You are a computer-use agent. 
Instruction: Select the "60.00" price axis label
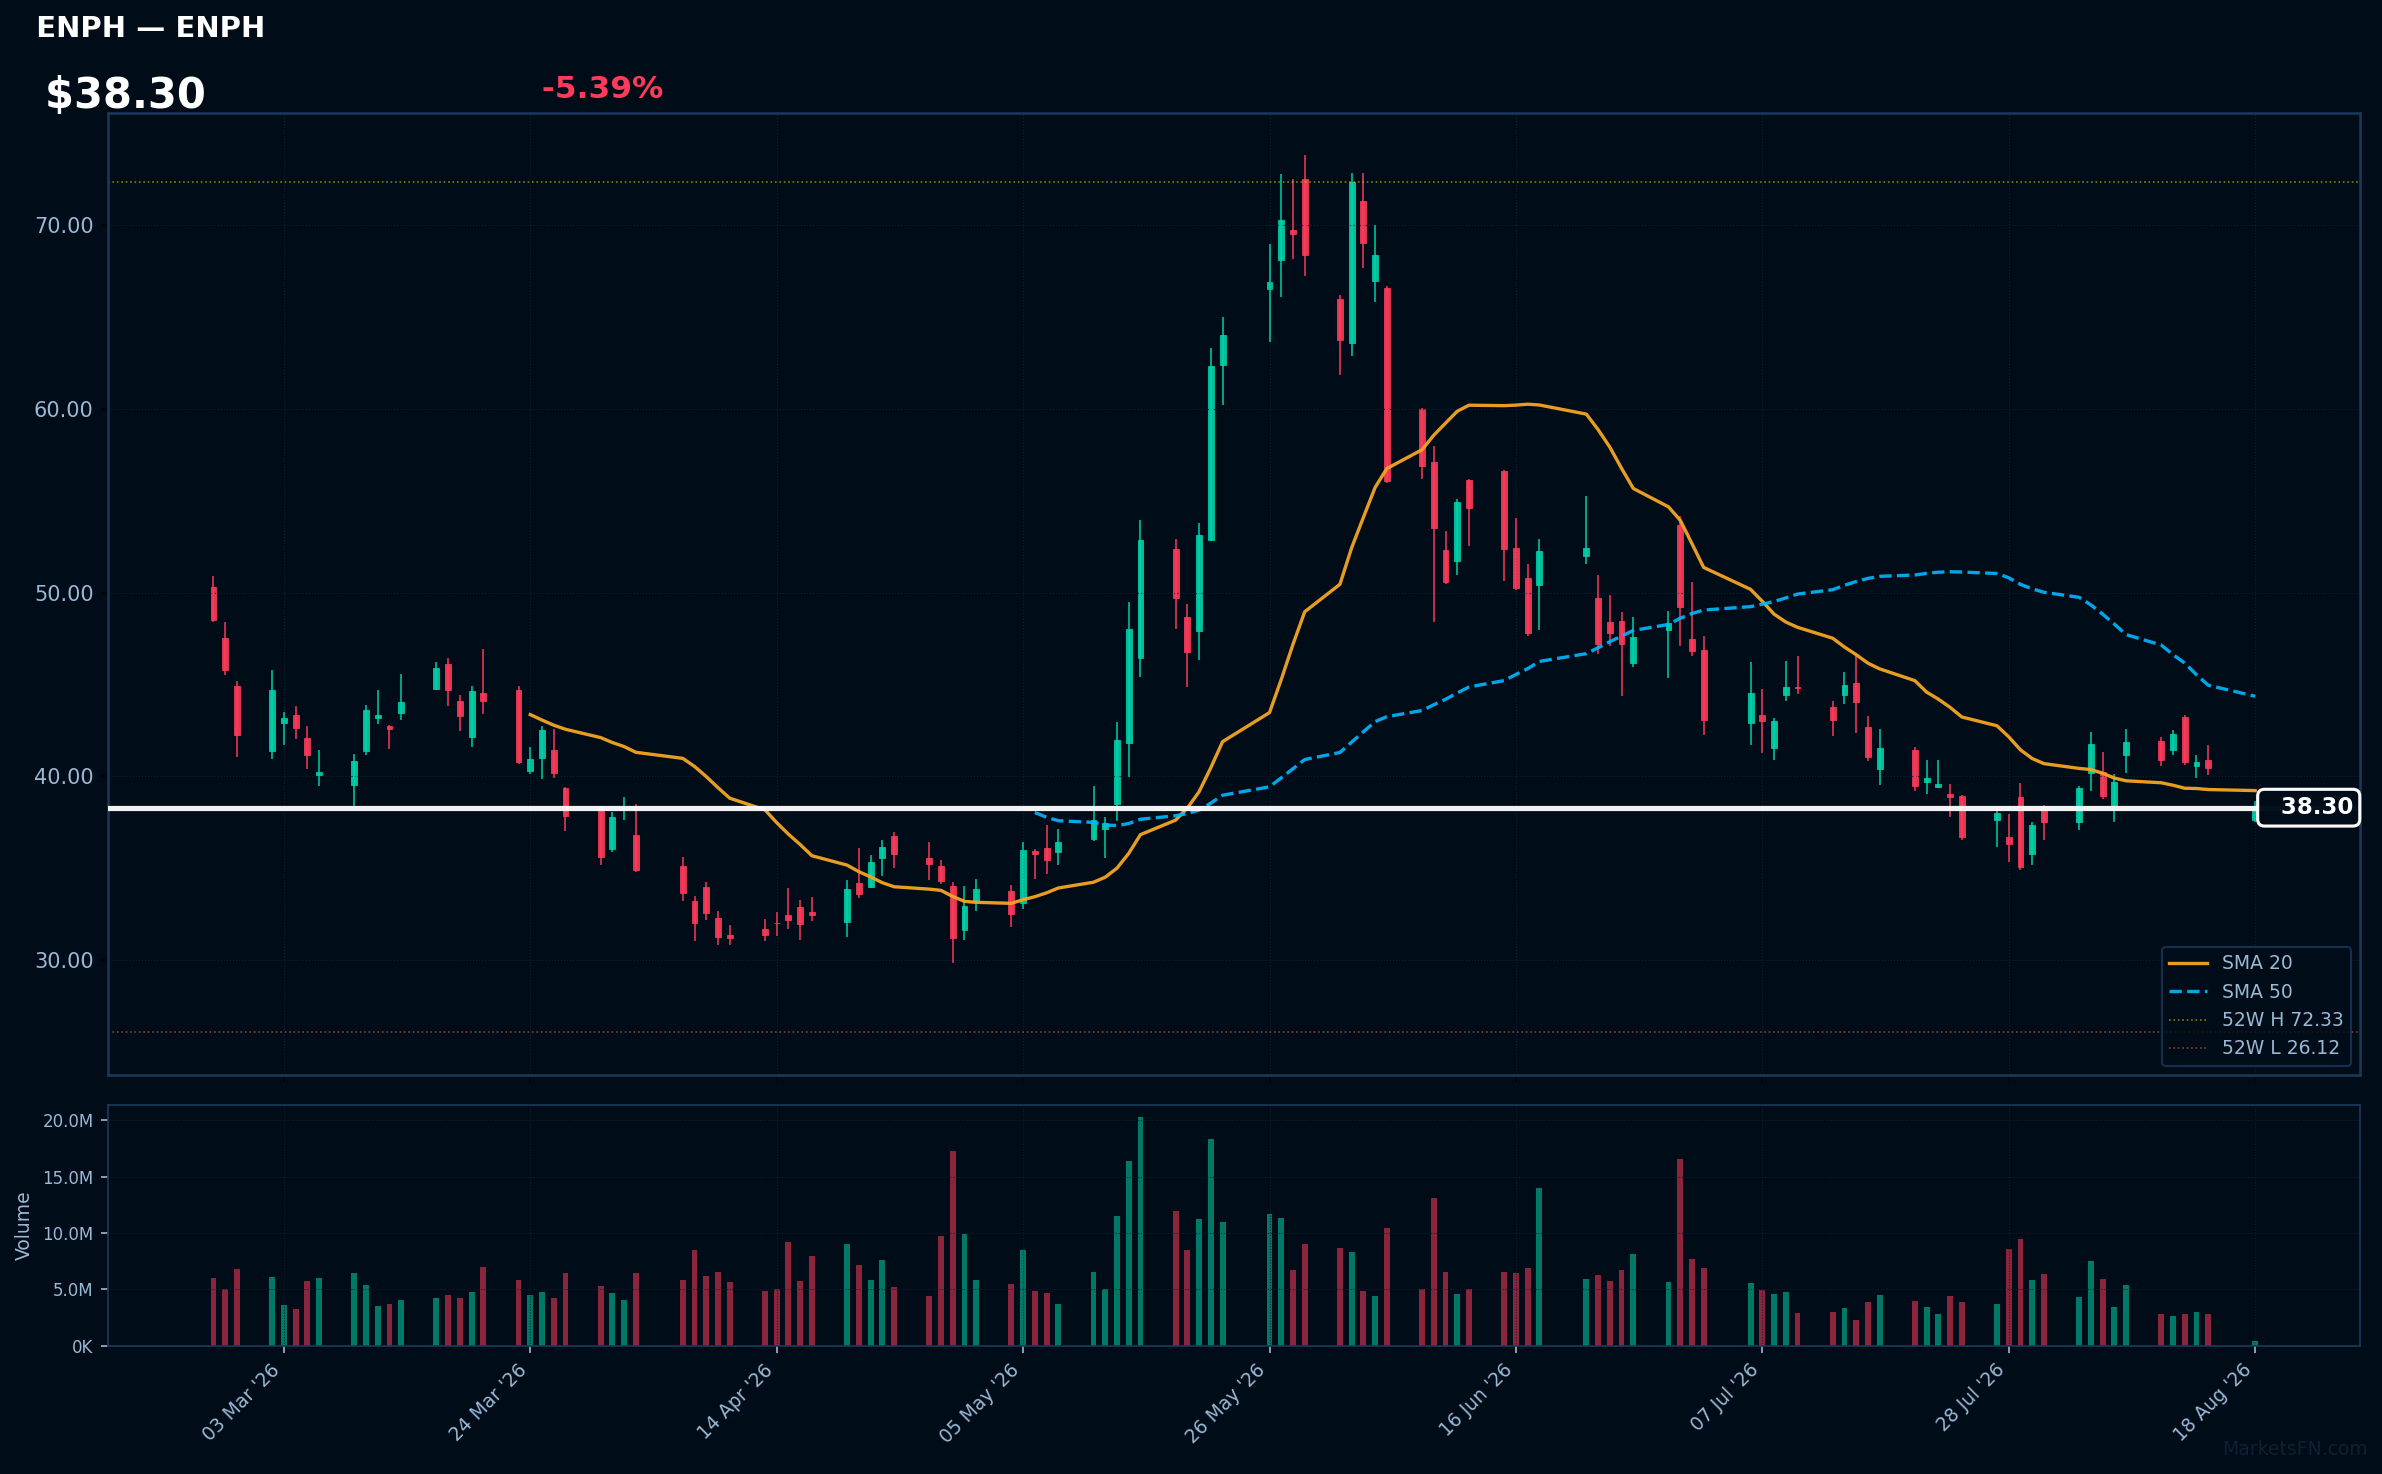pos(64,410)
